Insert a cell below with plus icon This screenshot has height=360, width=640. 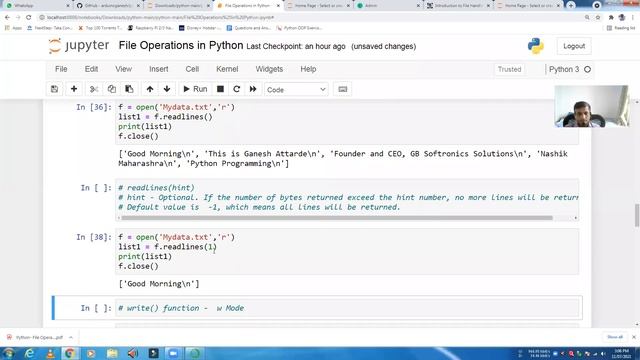pos(74,89)
